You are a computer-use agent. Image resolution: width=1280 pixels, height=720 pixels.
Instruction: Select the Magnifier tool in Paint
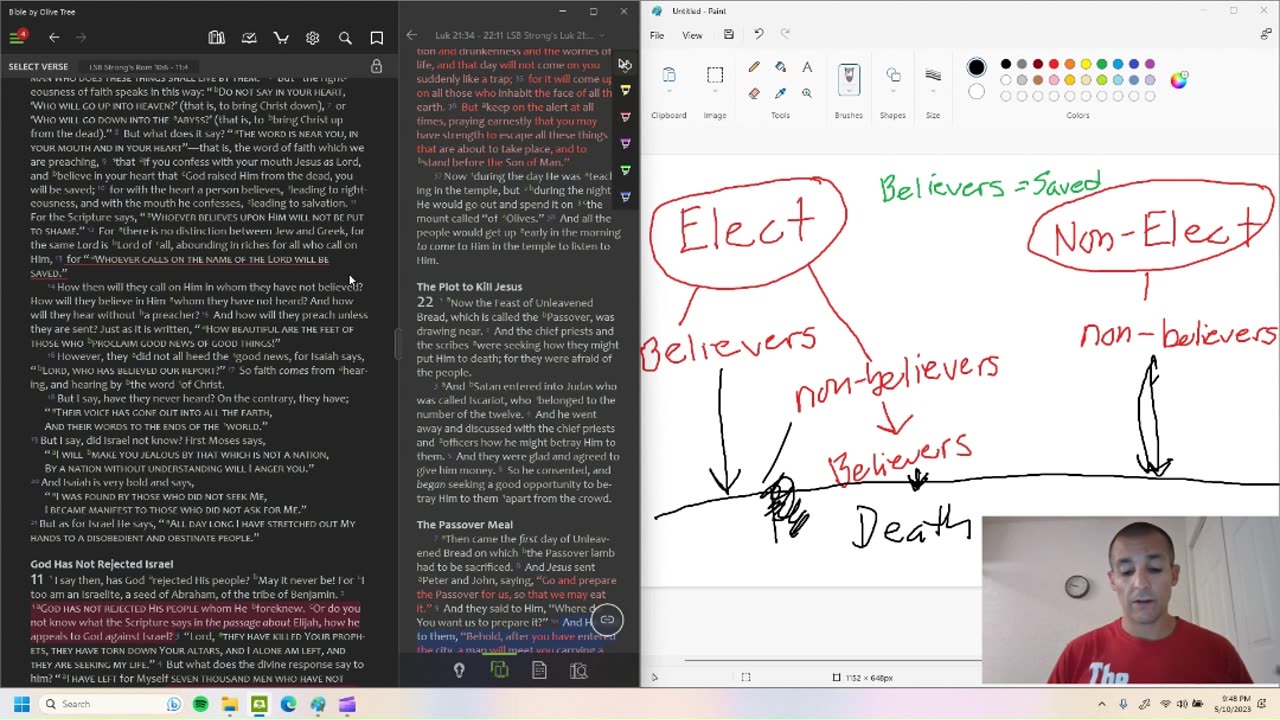807,93
